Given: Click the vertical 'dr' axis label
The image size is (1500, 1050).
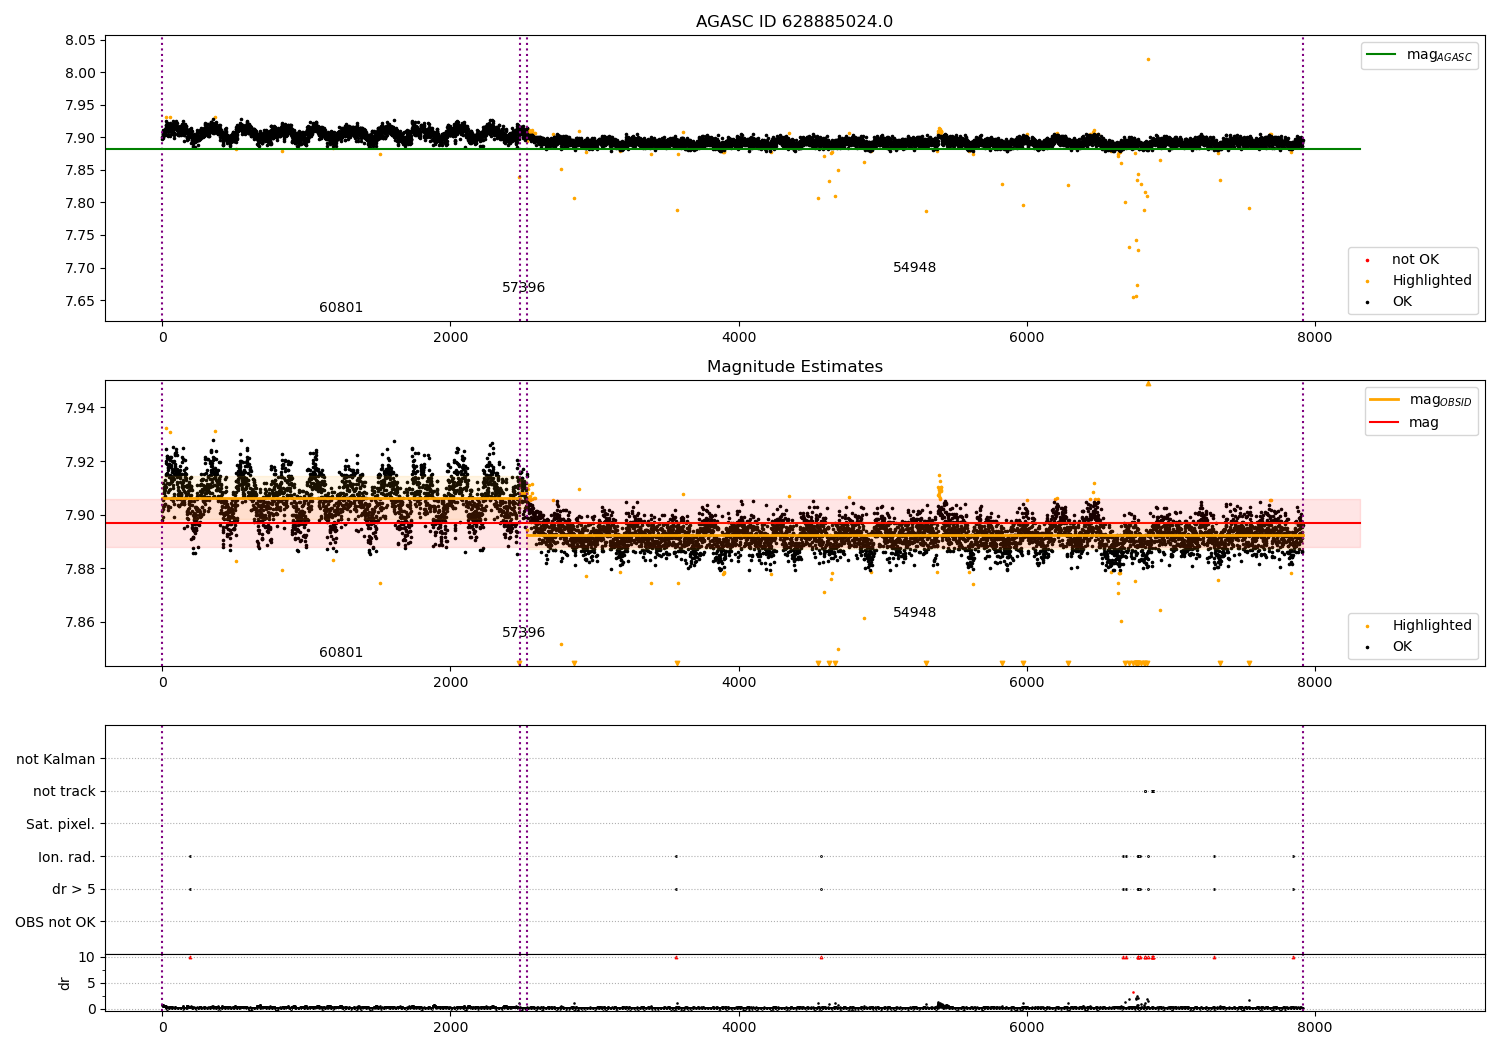Looking at the screenshot, I should 65,983.
